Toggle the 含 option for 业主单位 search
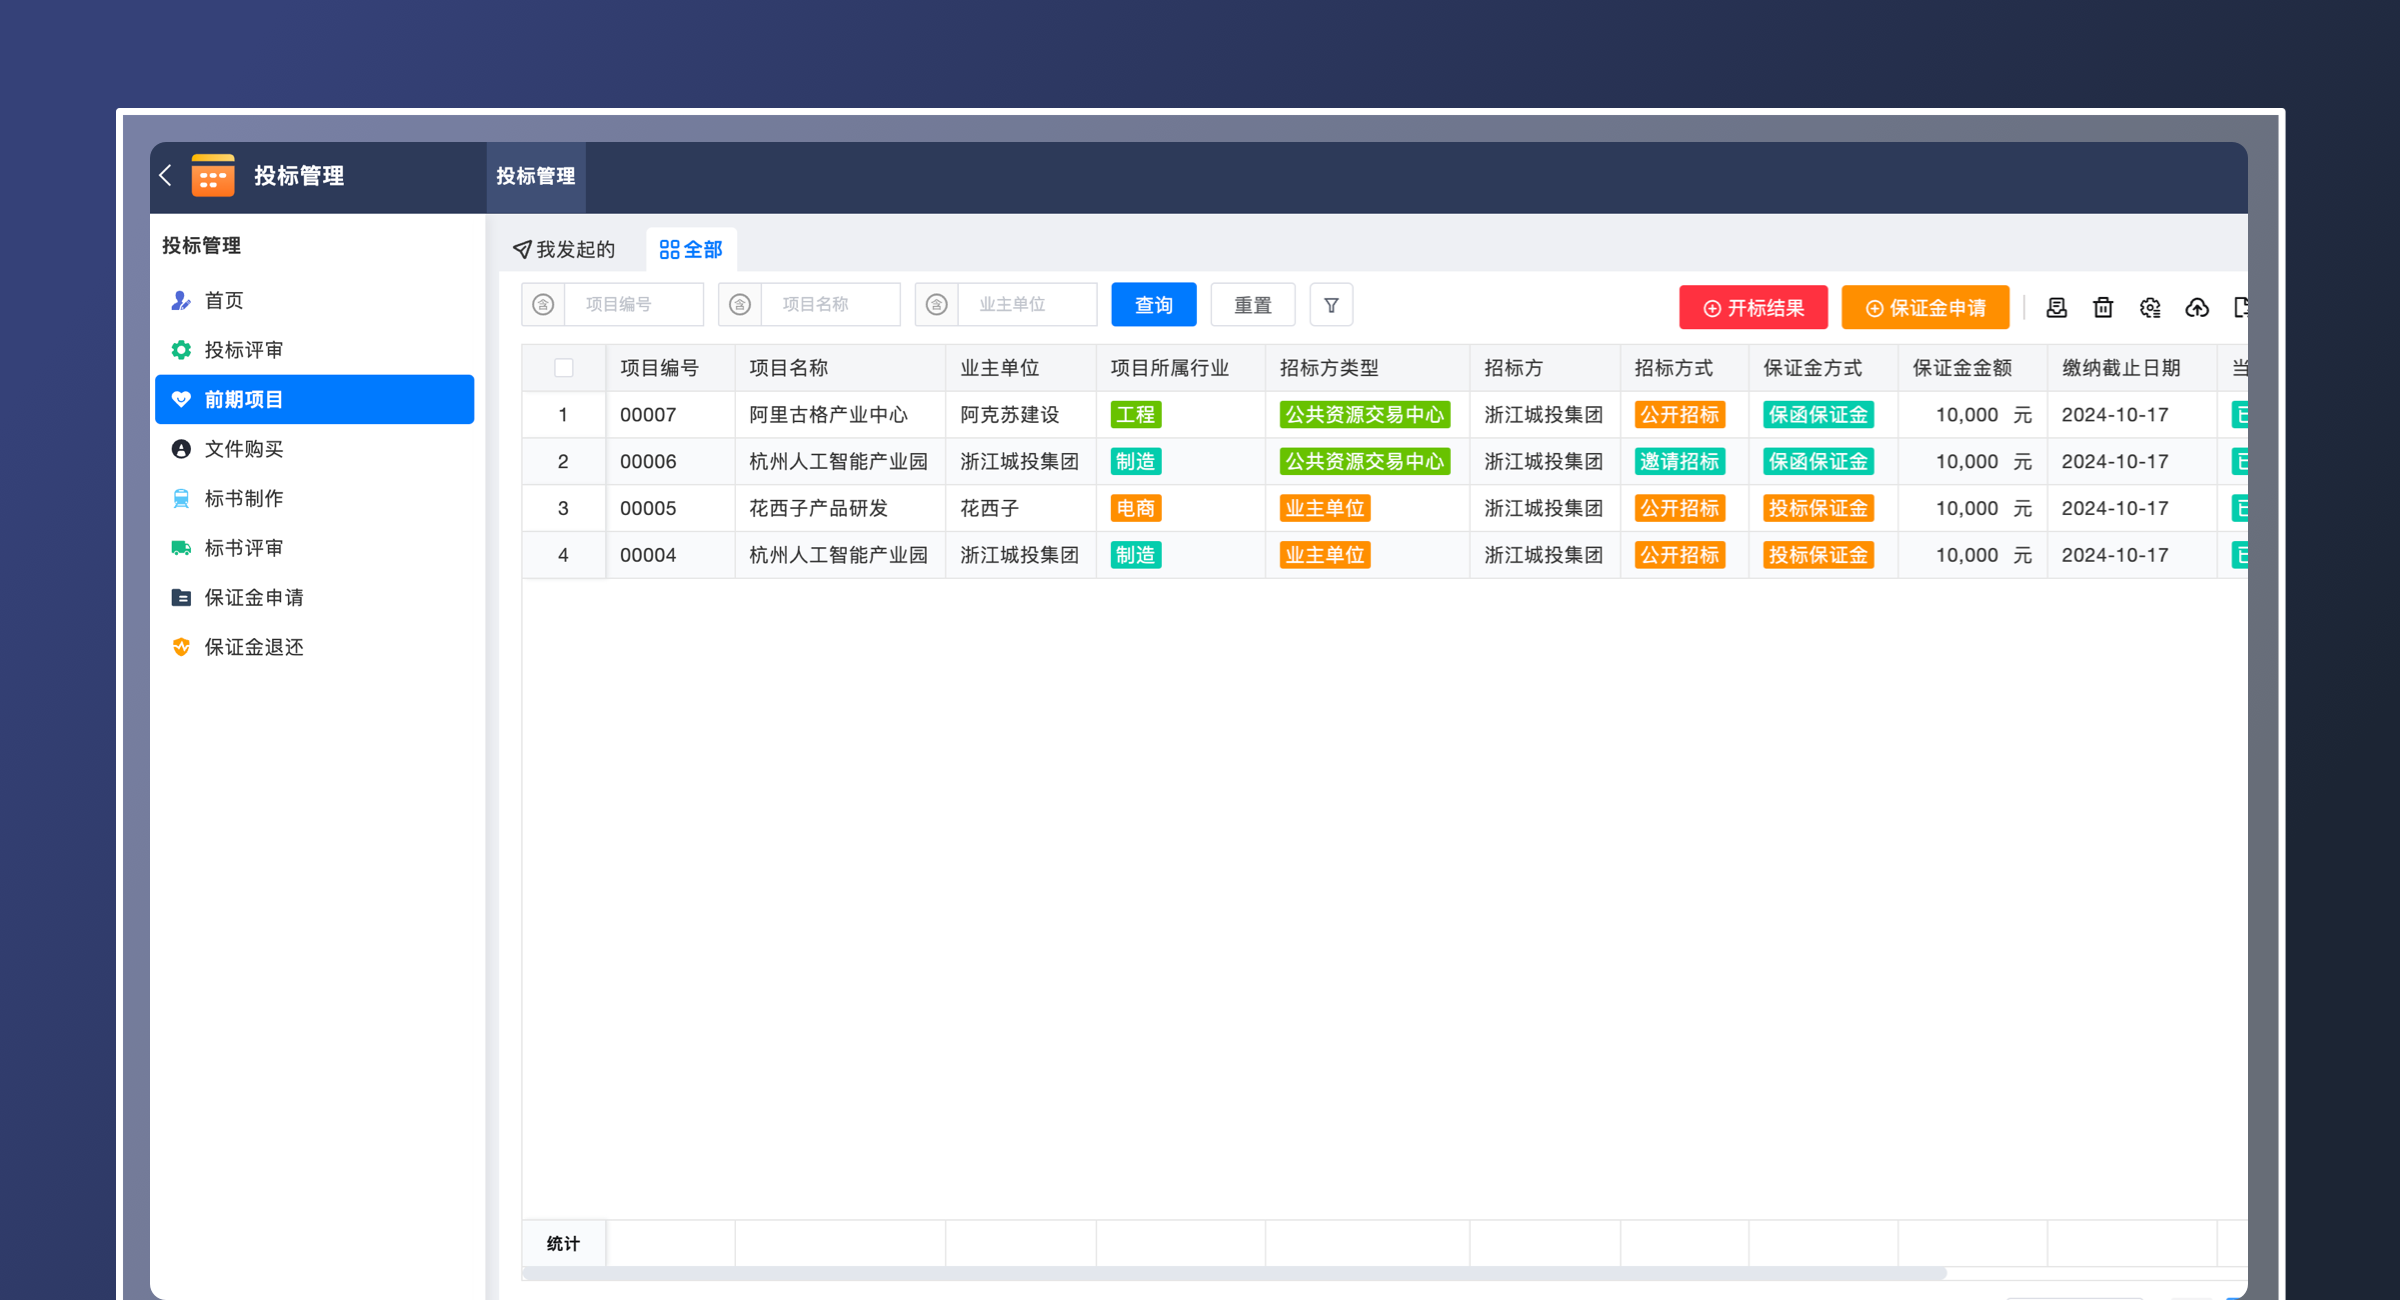Viewport: 2400px width, 1300px height. point(937,304)
